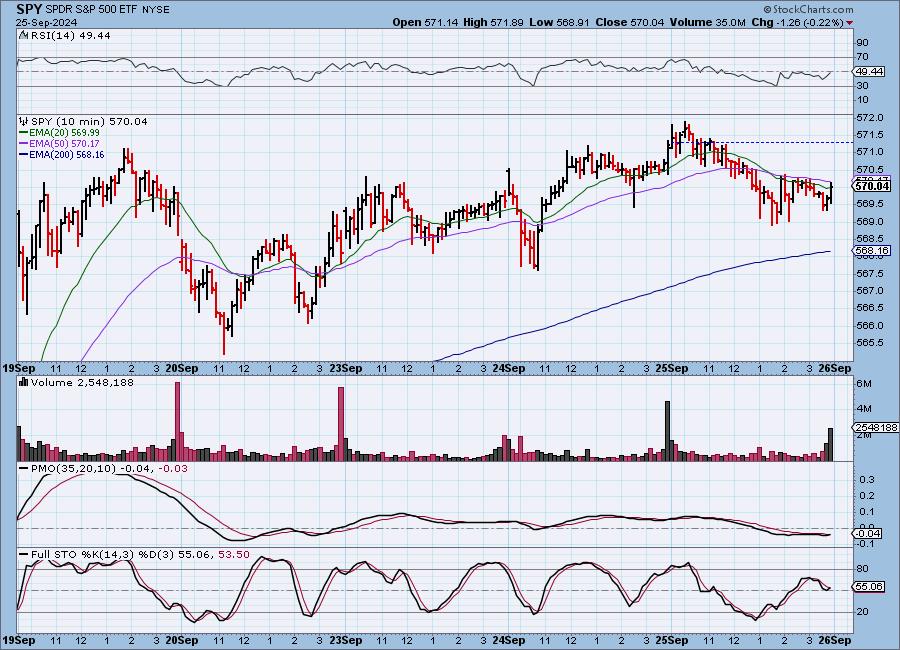Click the SPY ticker symbol in the title

pyautogui.click(x=29, y=9)
